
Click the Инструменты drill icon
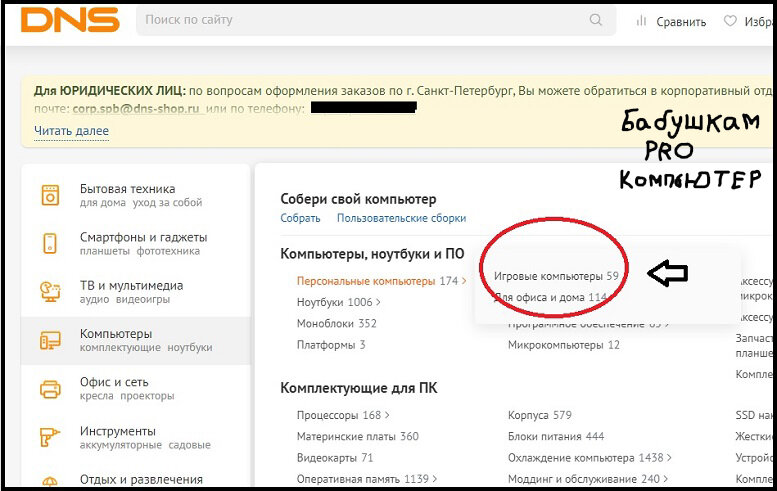click(x=50, y=437)
